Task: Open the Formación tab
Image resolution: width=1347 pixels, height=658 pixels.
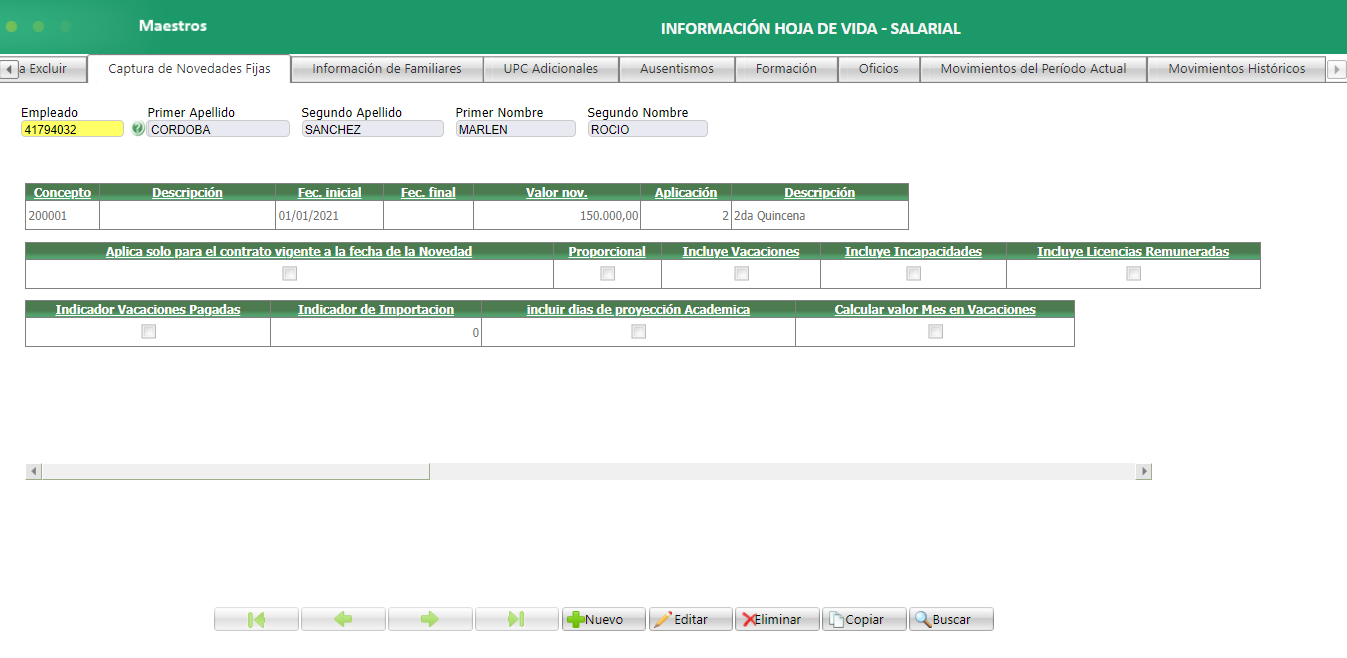Action: 786,69
